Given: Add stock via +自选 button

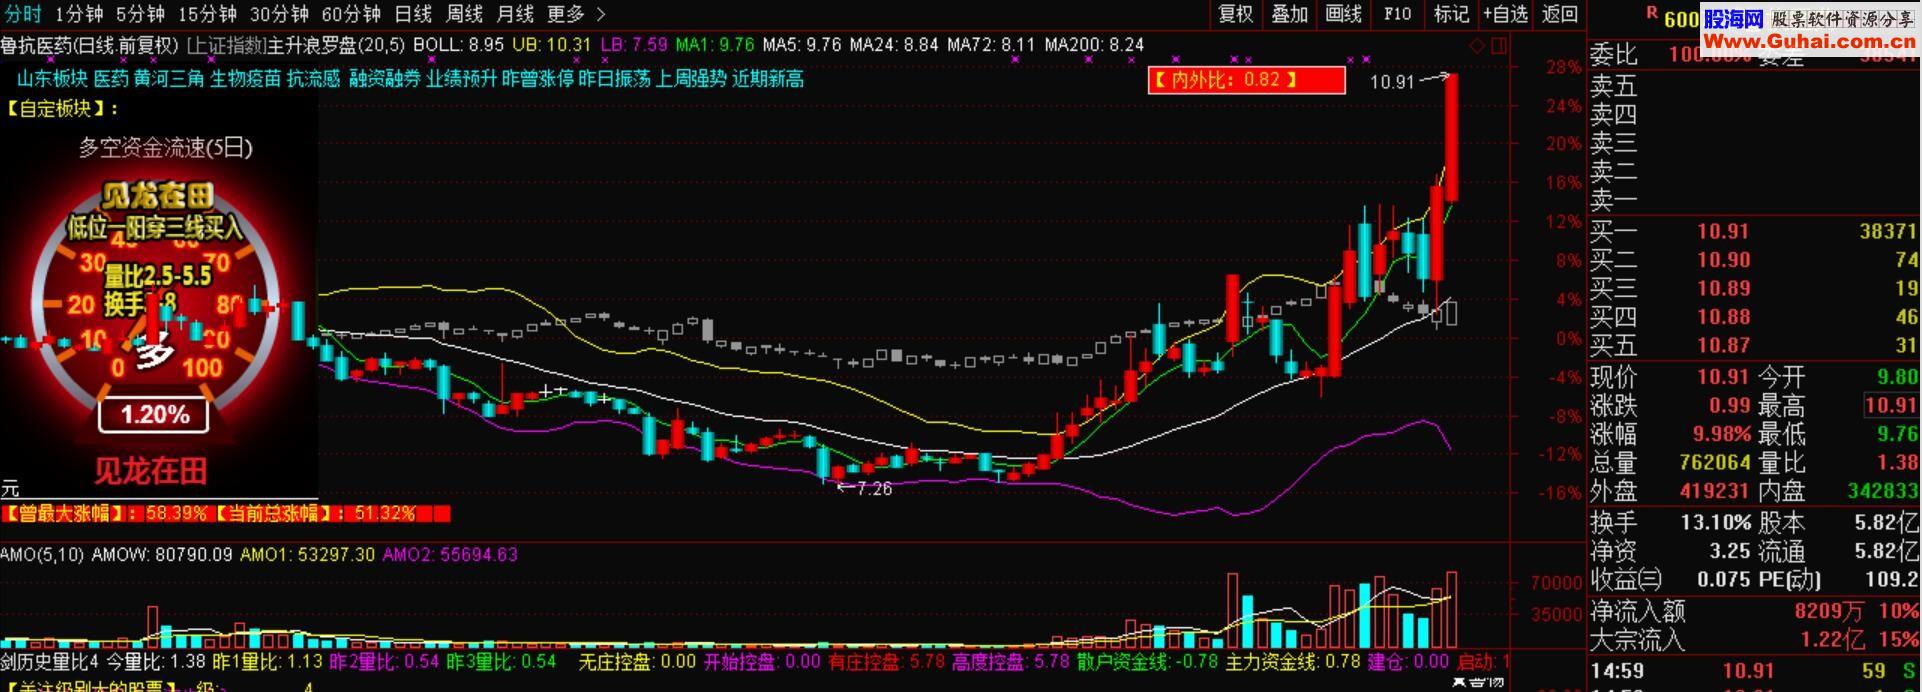Looking at the screenshot, I should click(x=1506, y=14).
